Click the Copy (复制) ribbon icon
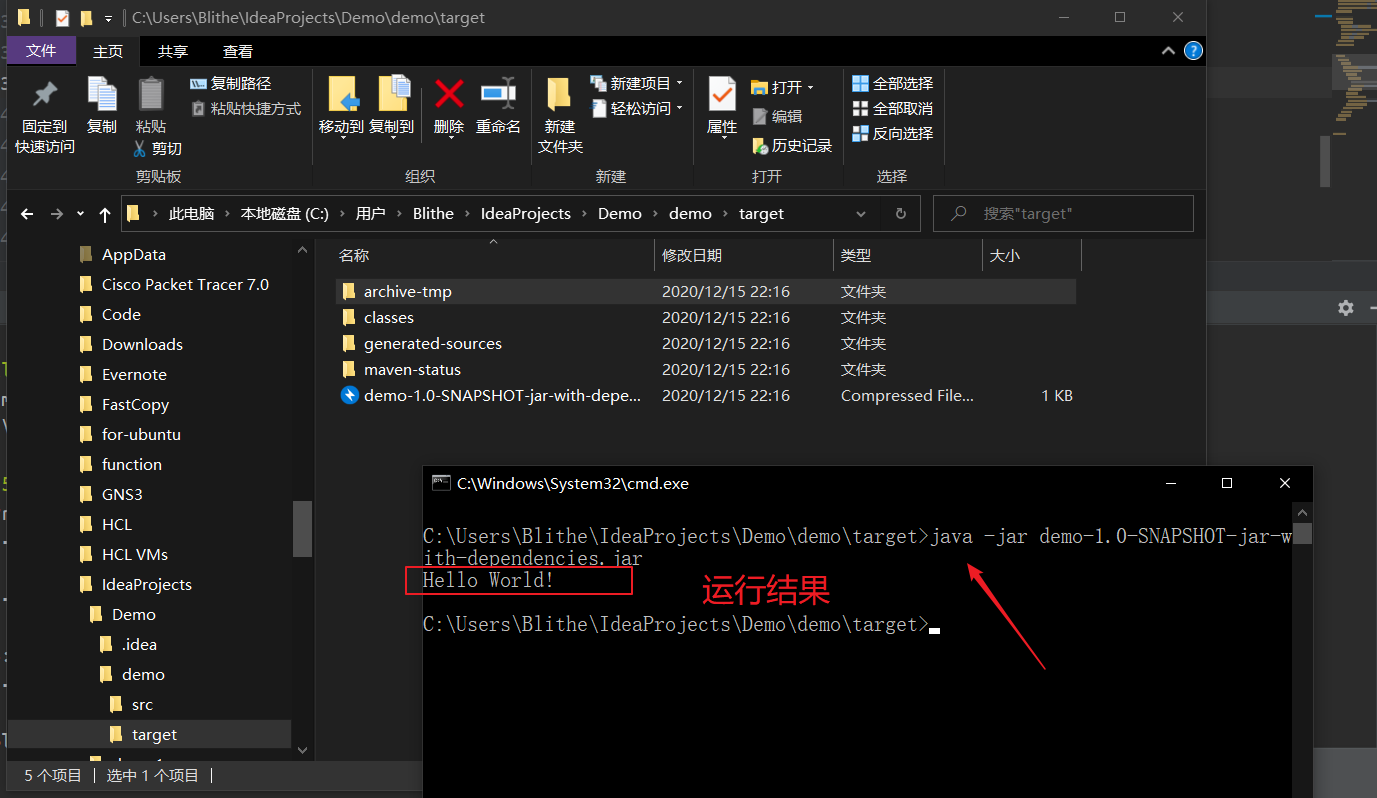This screenshot has height=798, width=1377. (102, 94)
